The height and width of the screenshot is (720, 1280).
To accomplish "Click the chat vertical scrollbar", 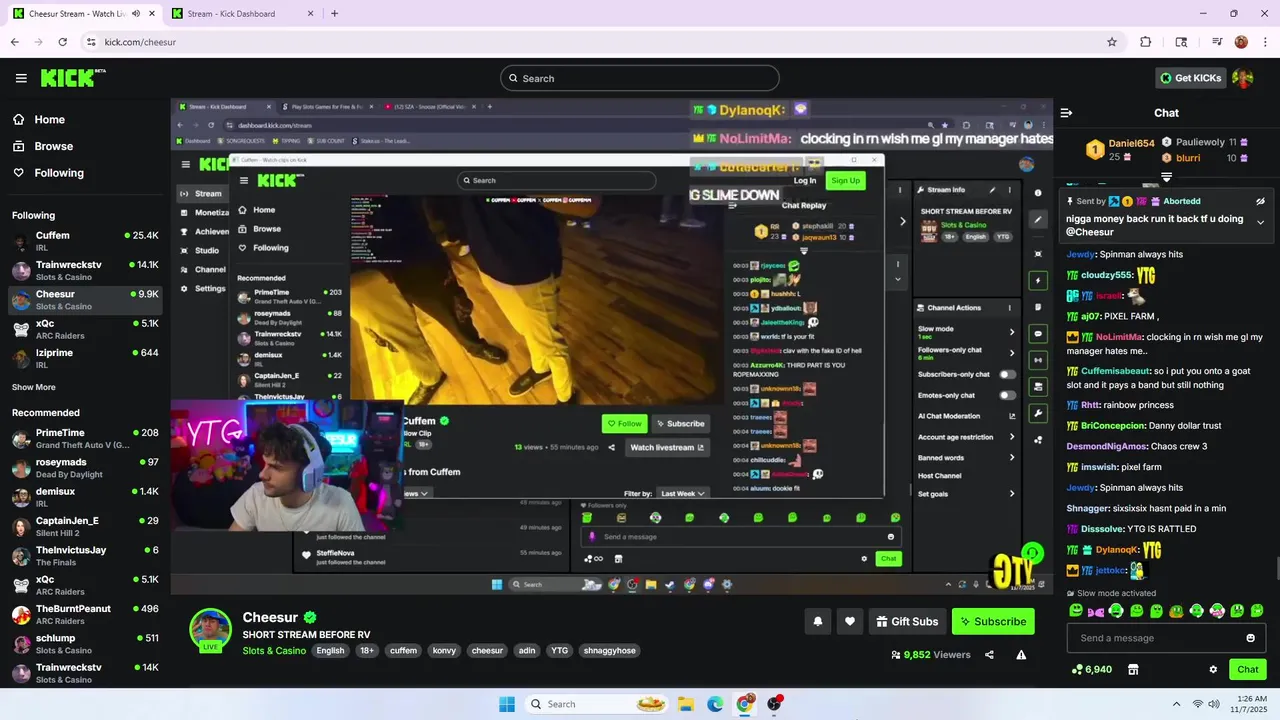I will pyautogui.click(x=1276, y=568).
